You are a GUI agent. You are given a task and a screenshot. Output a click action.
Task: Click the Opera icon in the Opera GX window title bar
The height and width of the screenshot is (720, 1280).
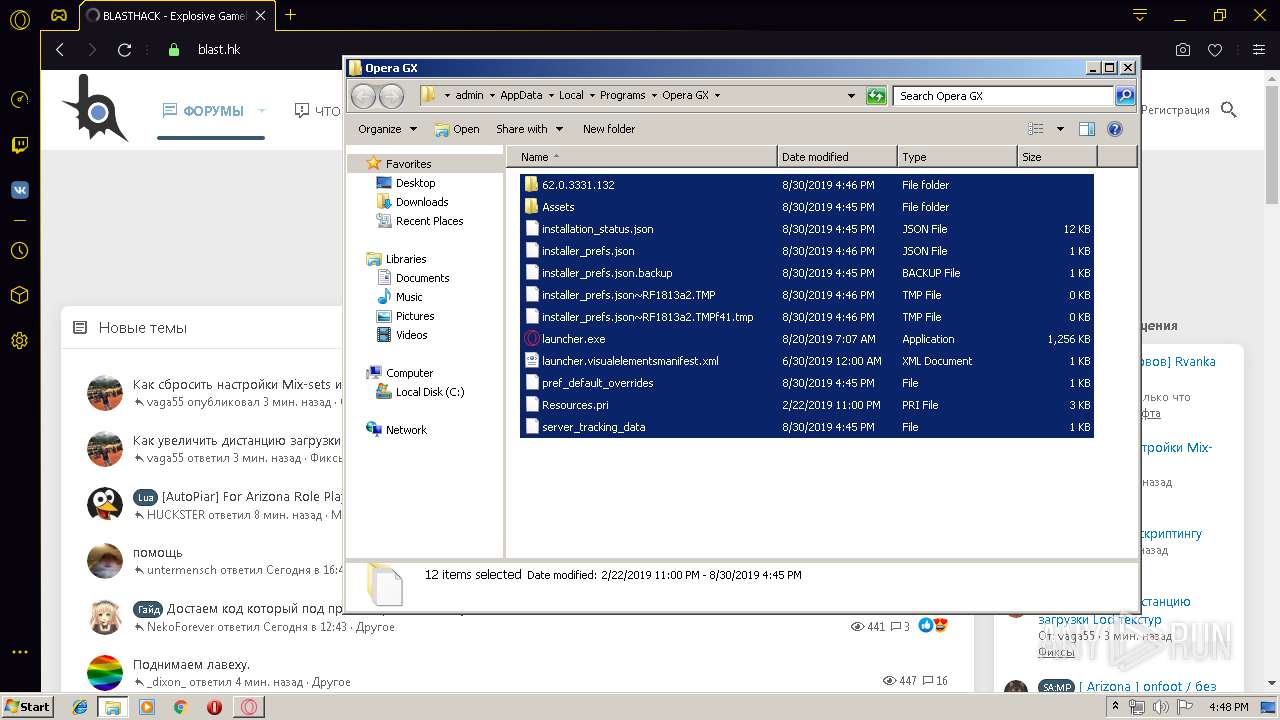[x=355, y=68]
